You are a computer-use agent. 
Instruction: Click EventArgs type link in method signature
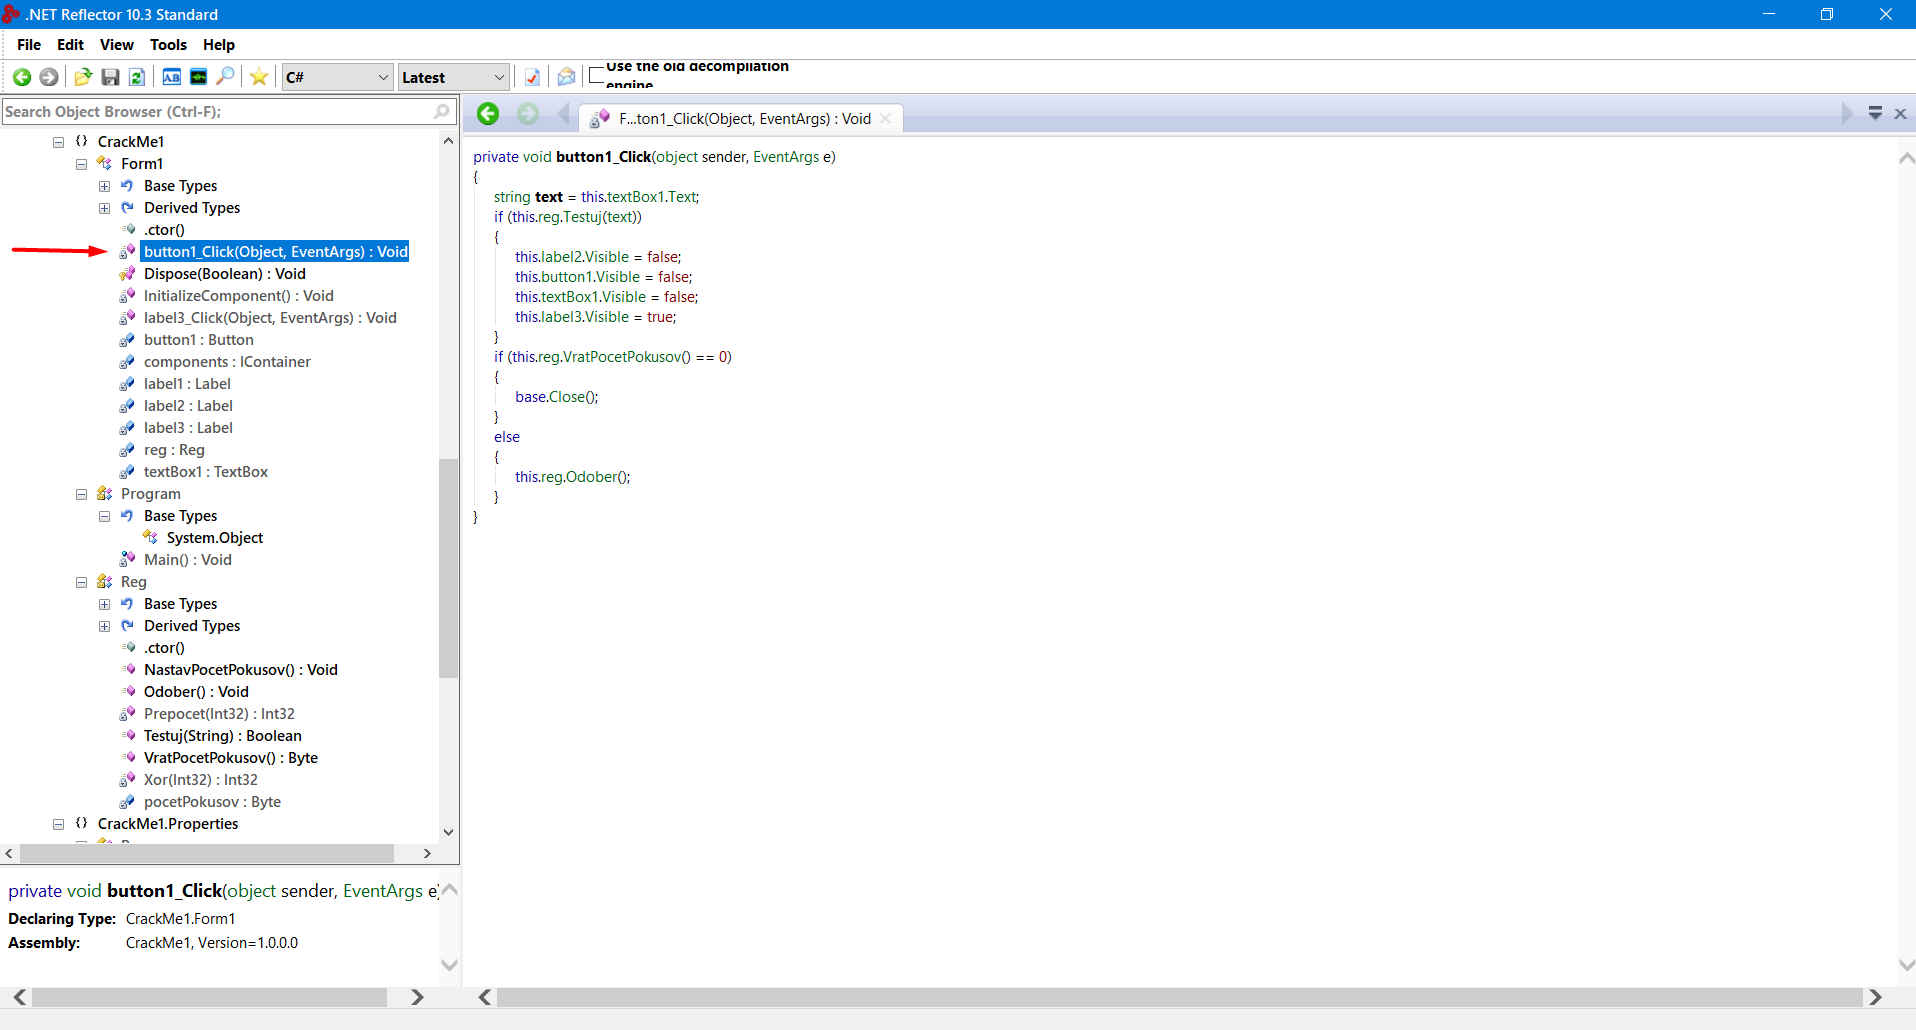[x=786, y=157]
